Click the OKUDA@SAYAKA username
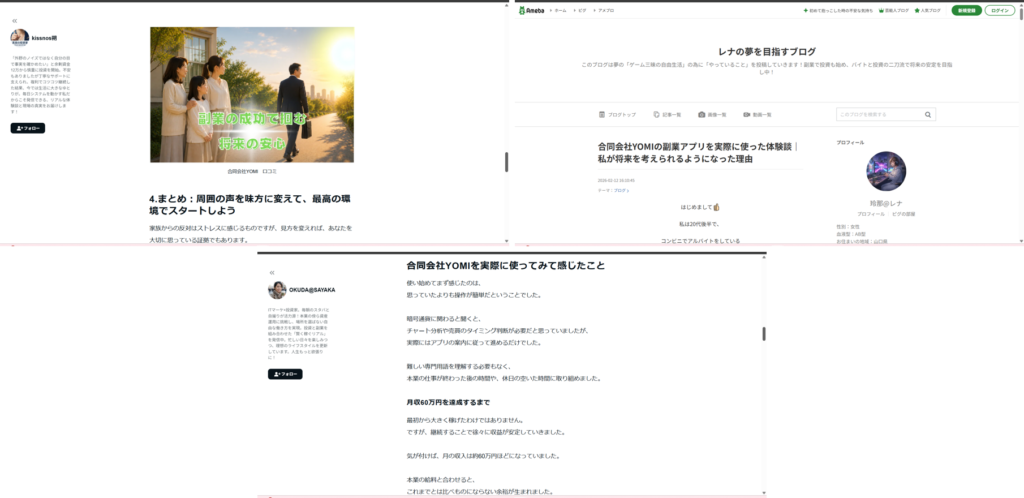The width and height of the screenshot is (1024, 498). [x=312, y=290]
